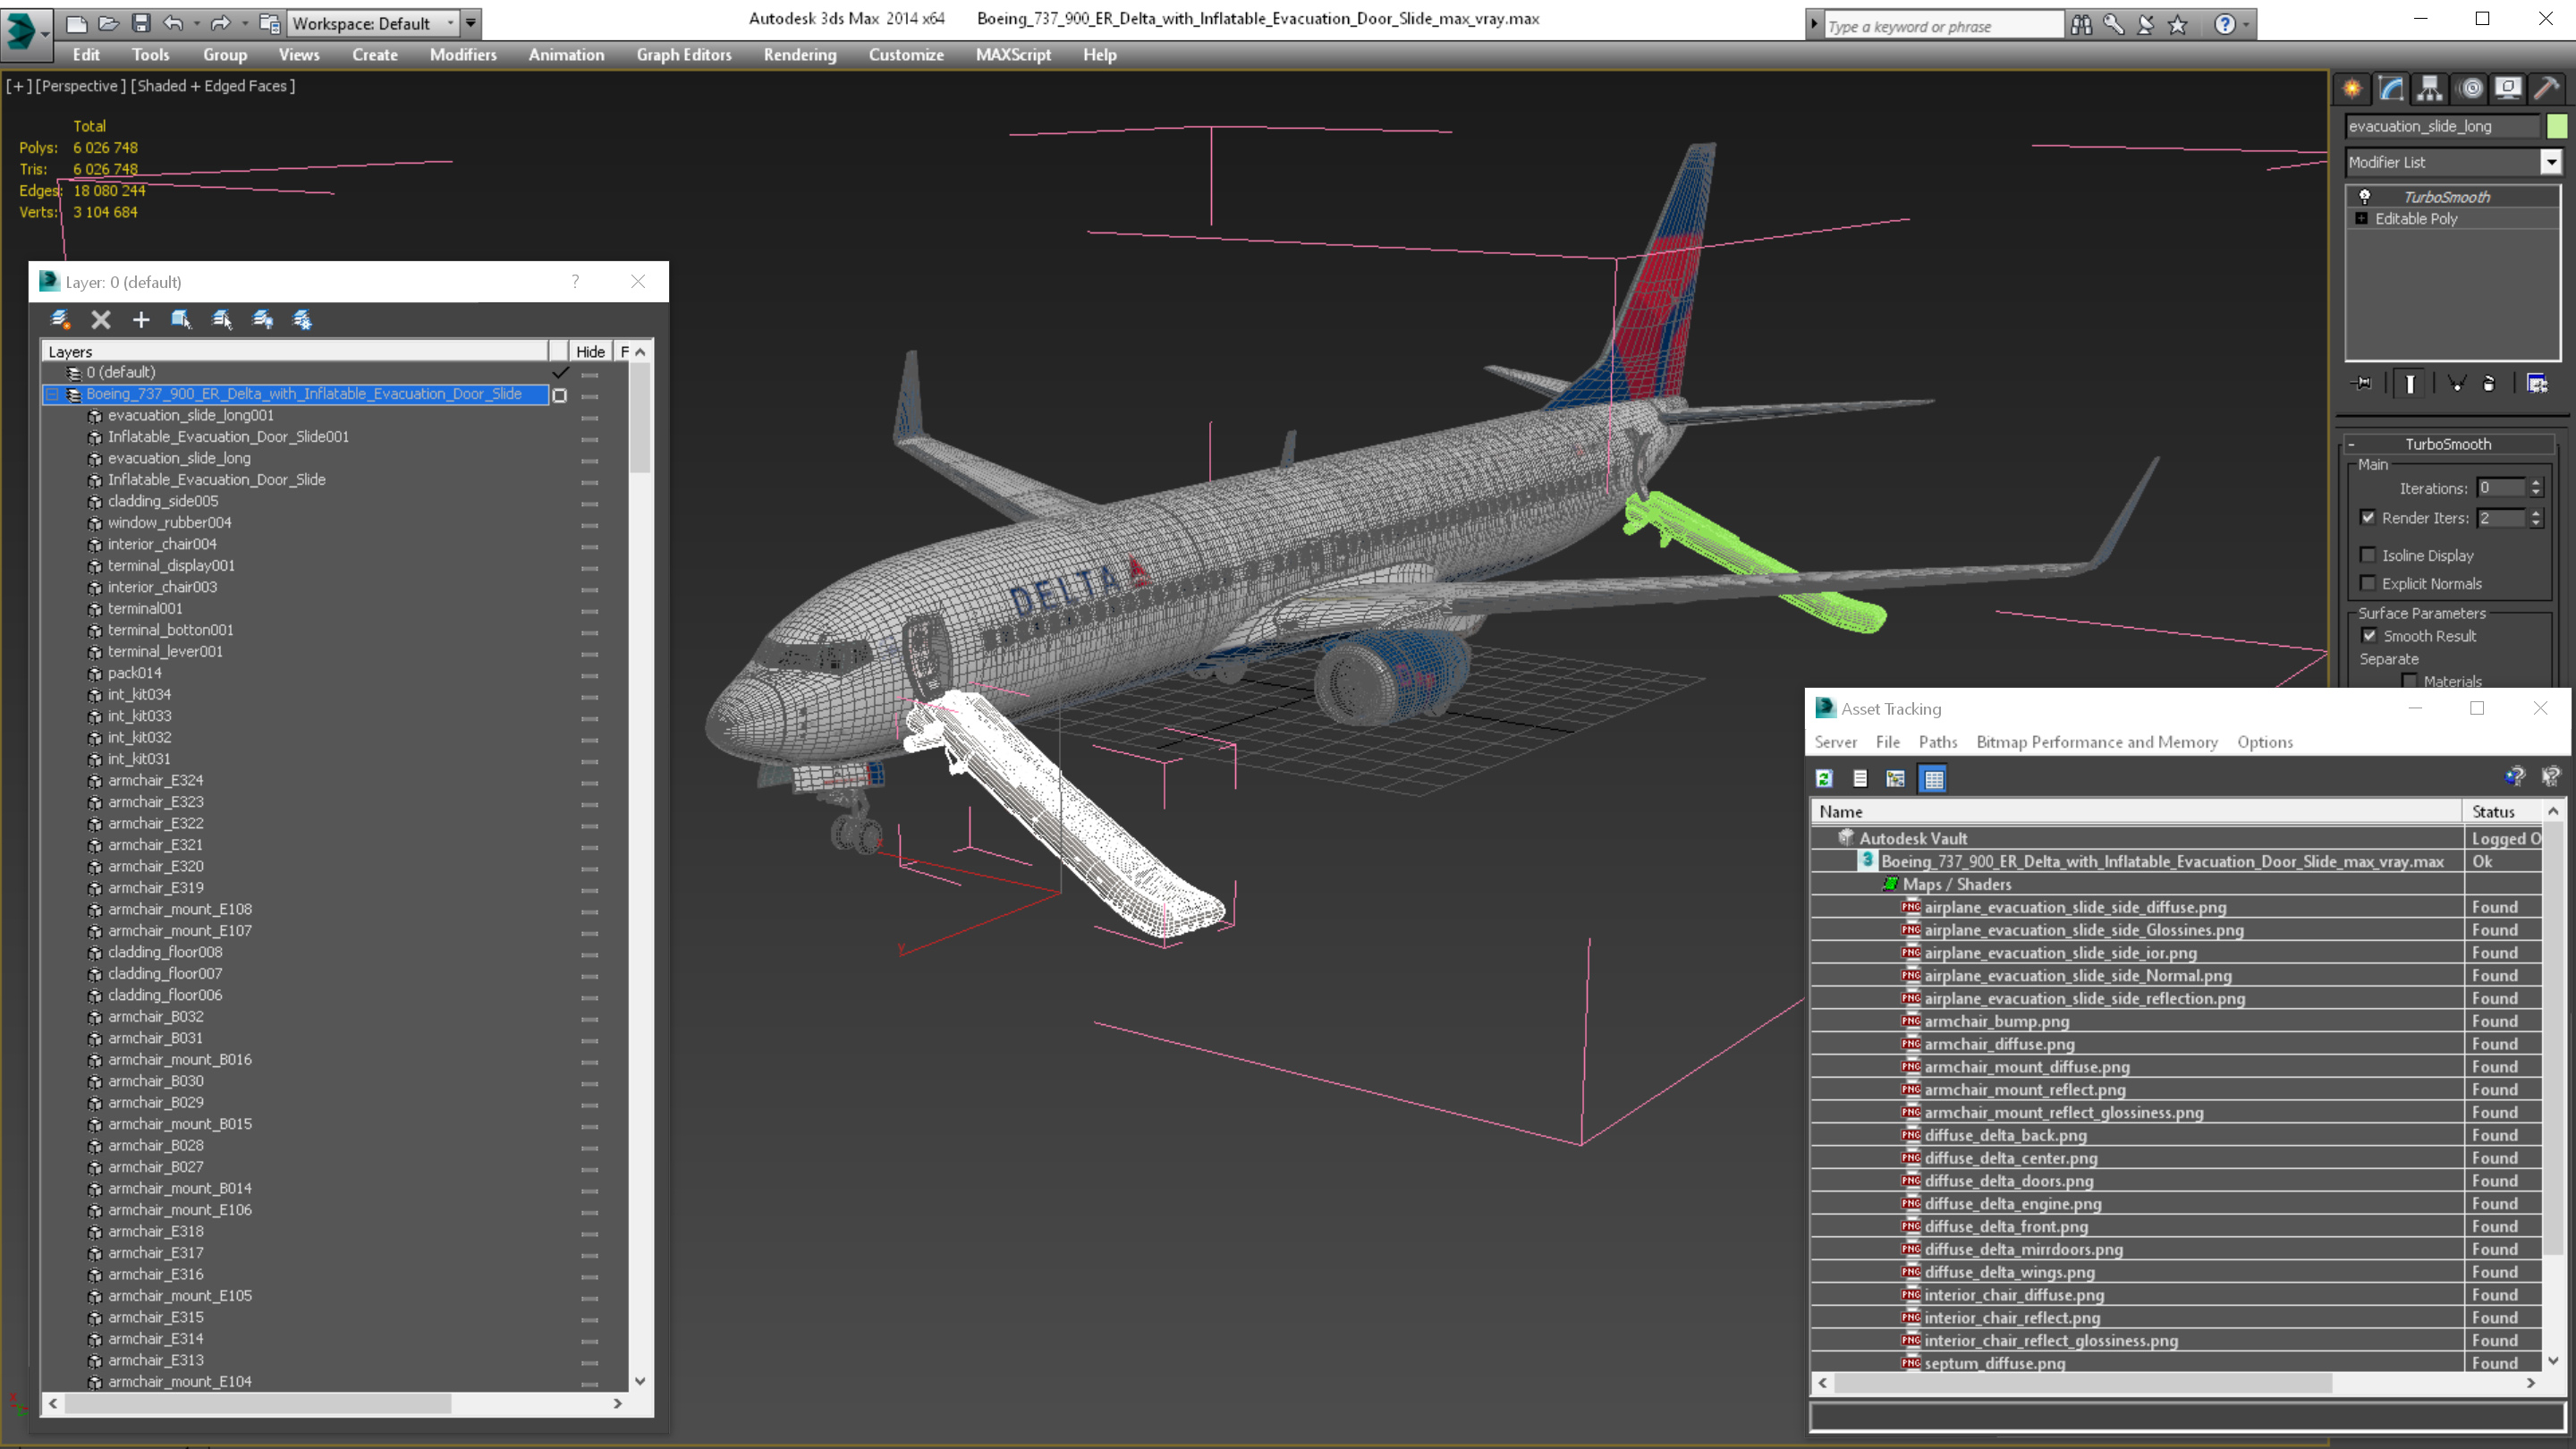Open the MAXScript menu
The image size is (2576, 1449).
click(x=1013, y=55)
